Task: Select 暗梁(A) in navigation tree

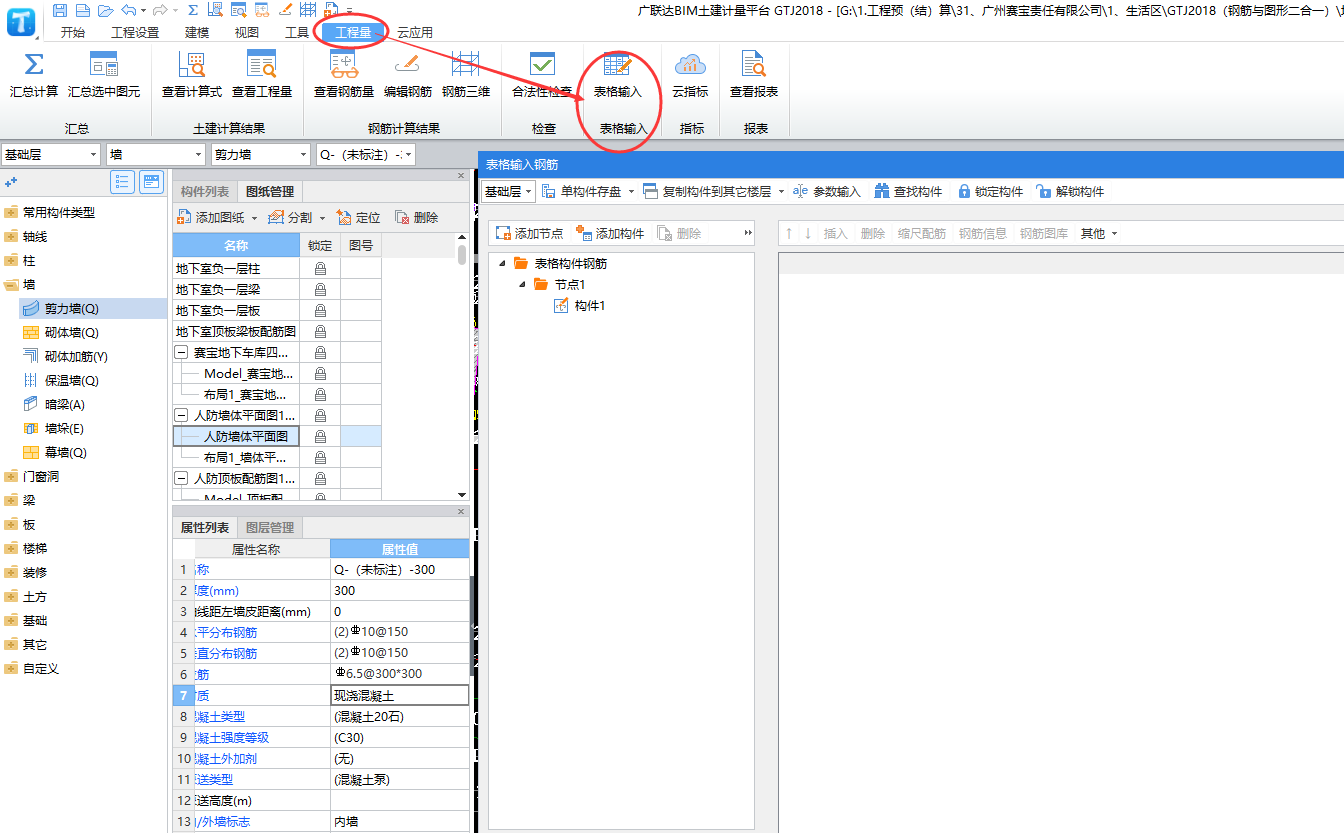Action: pyautogui.click(x=64, y=404)
